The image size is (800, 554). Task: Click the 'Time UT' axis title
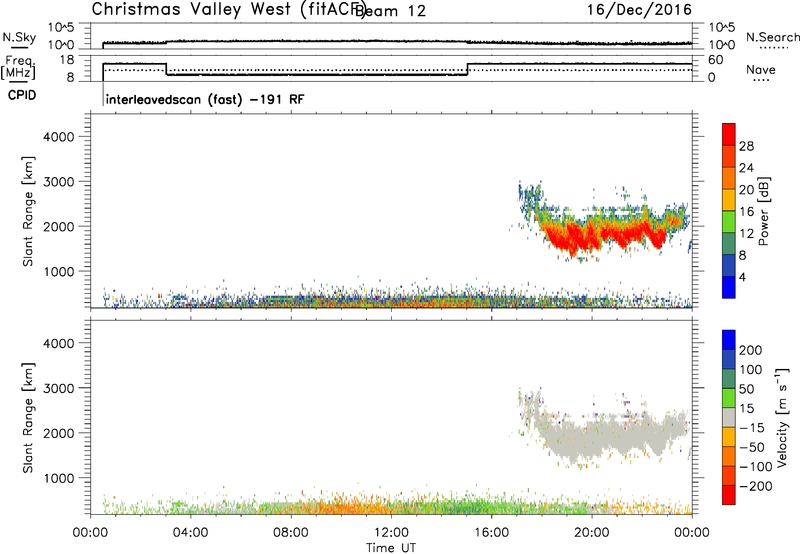(391, 547)
